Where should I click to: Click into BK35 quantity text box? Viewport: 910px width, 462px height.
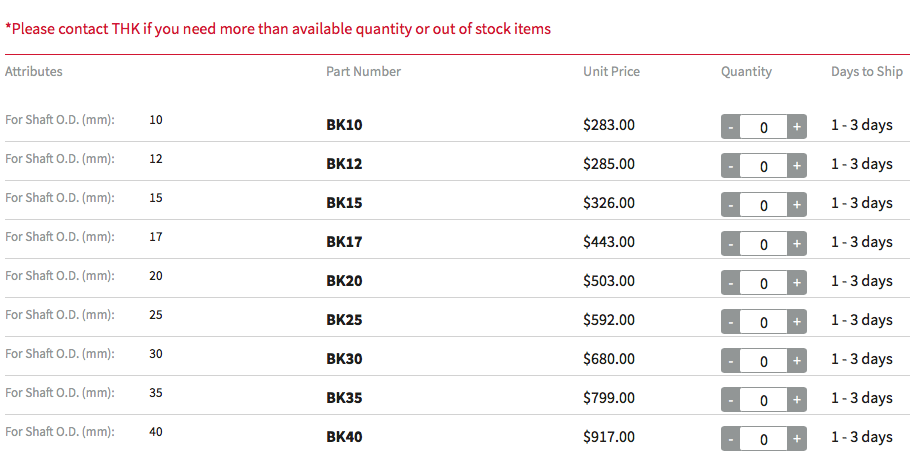764,400
